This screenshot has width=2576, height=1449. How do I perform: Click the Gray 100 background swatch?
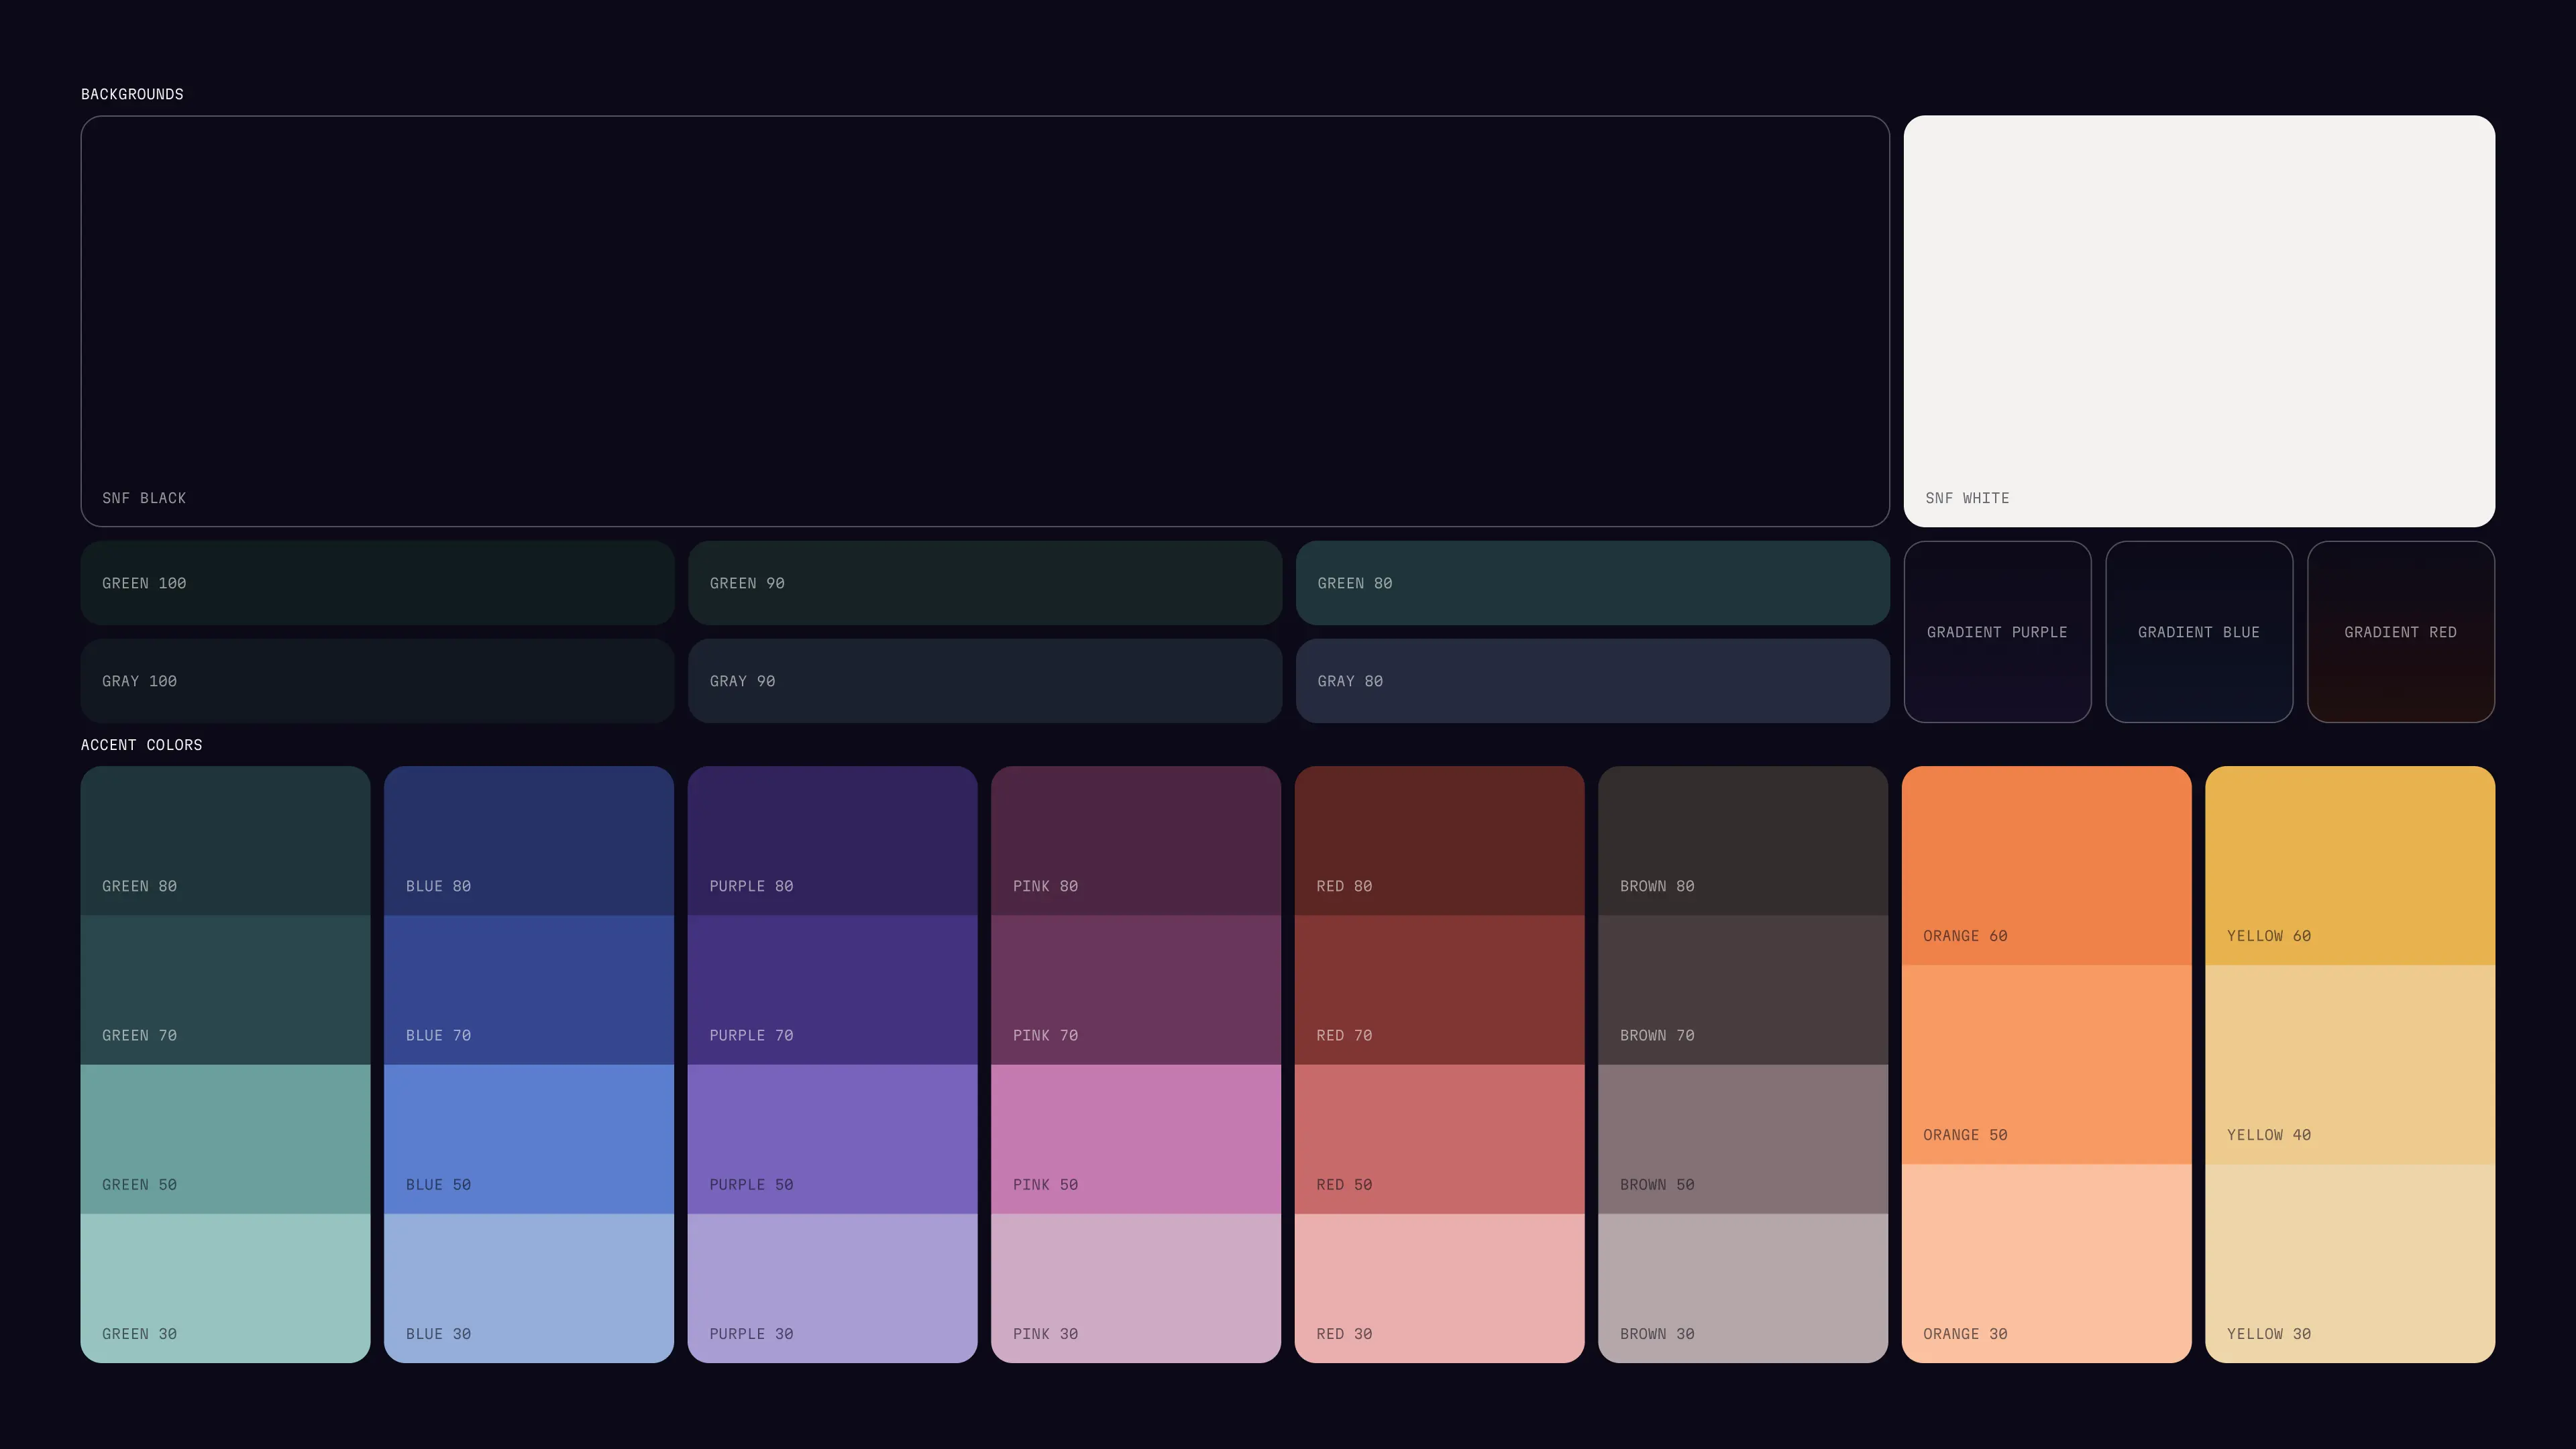377,681
